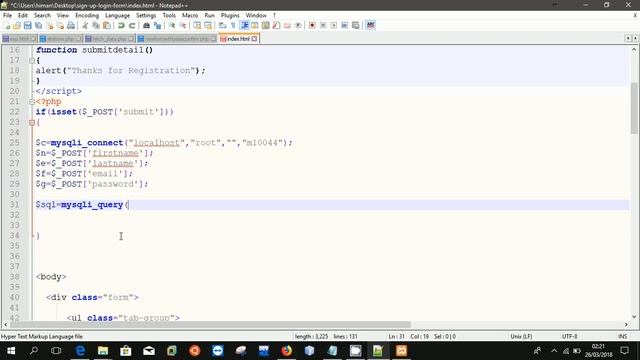Click 'Ln : 31' in the status bar
640x360 pixels.
click(x=396, y=336)
